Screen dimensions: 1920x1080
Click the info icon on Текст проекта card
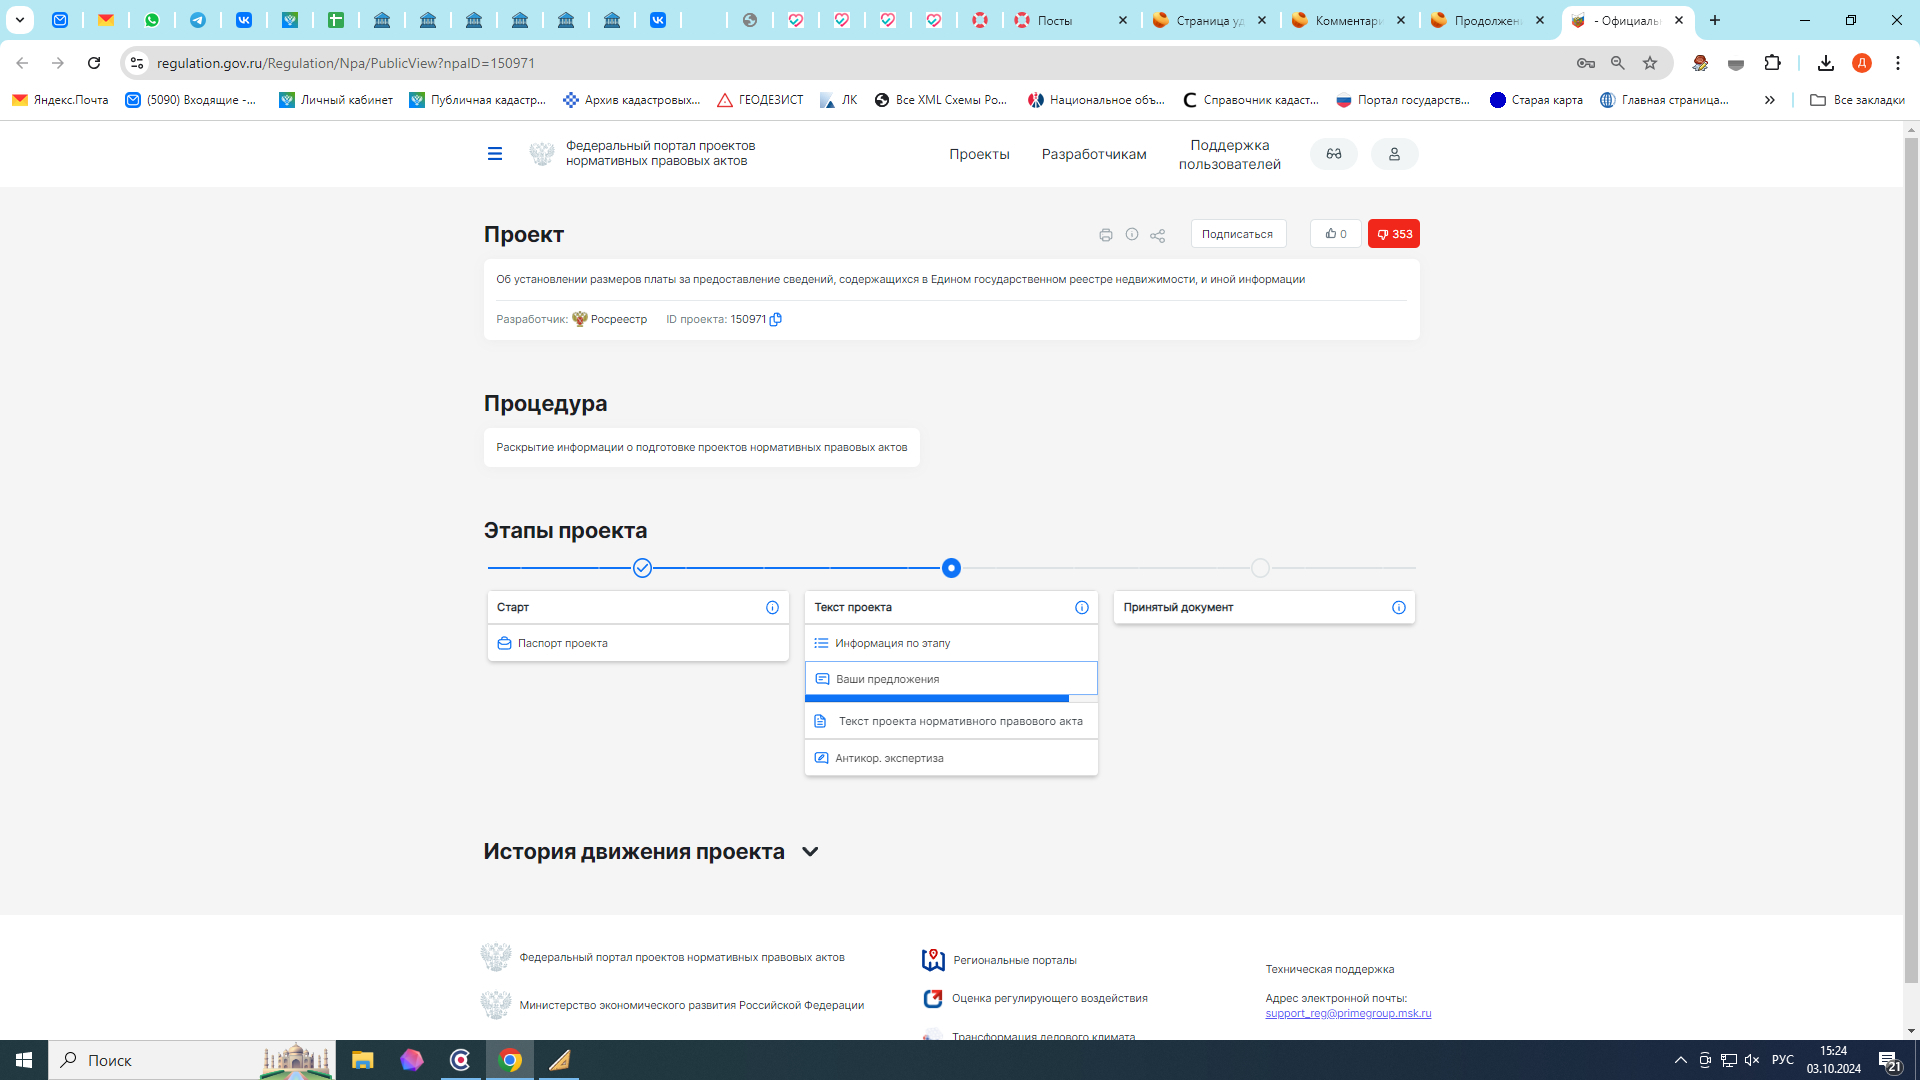point(1081,607)
